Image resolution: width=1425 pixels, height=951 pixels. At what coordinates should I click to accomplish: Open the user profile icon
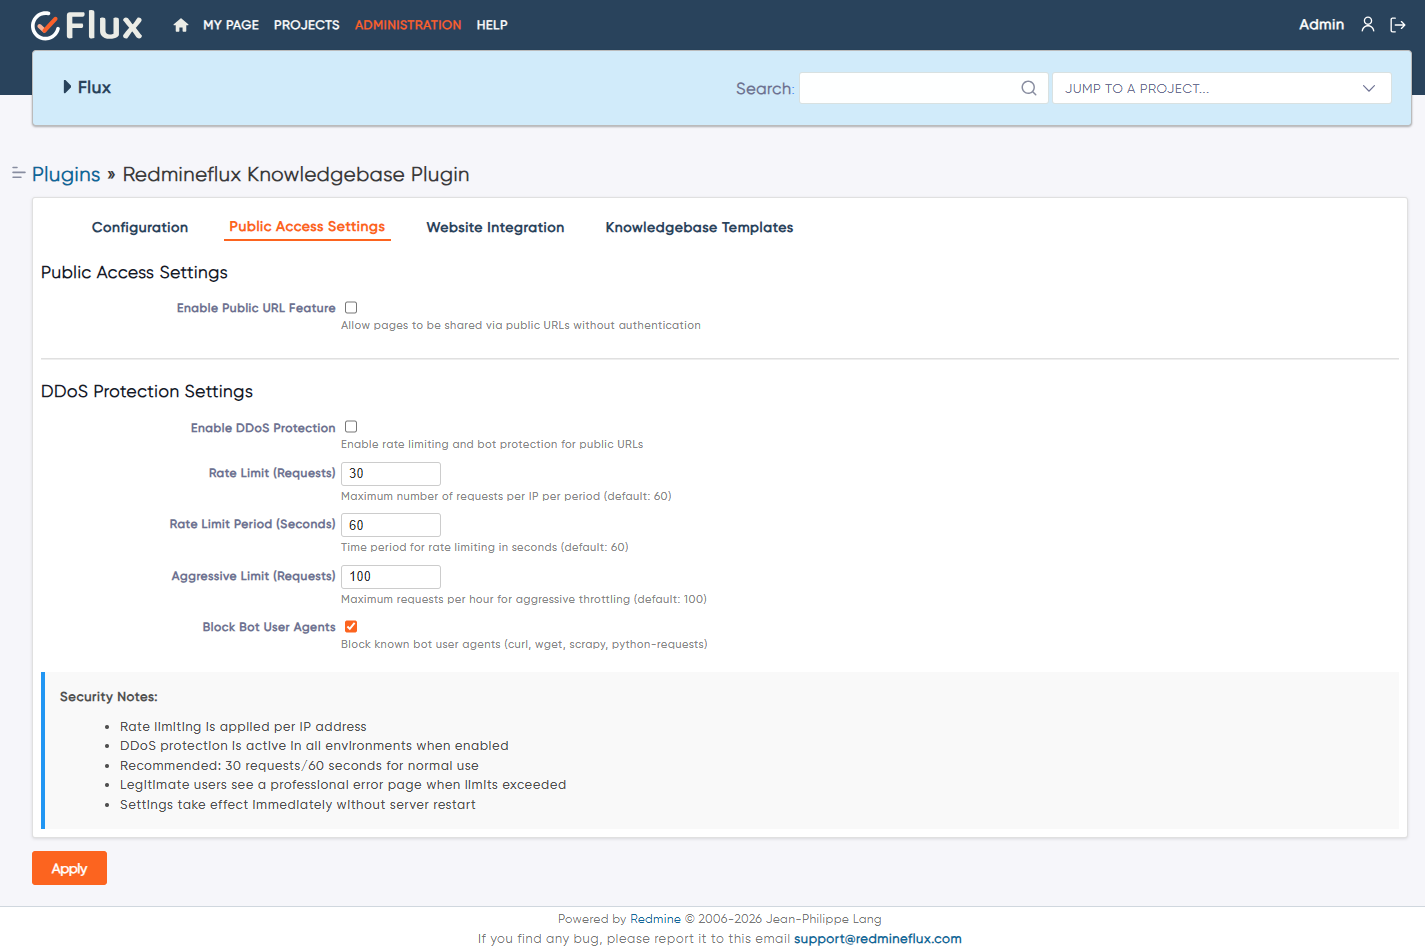[1368, 24]
